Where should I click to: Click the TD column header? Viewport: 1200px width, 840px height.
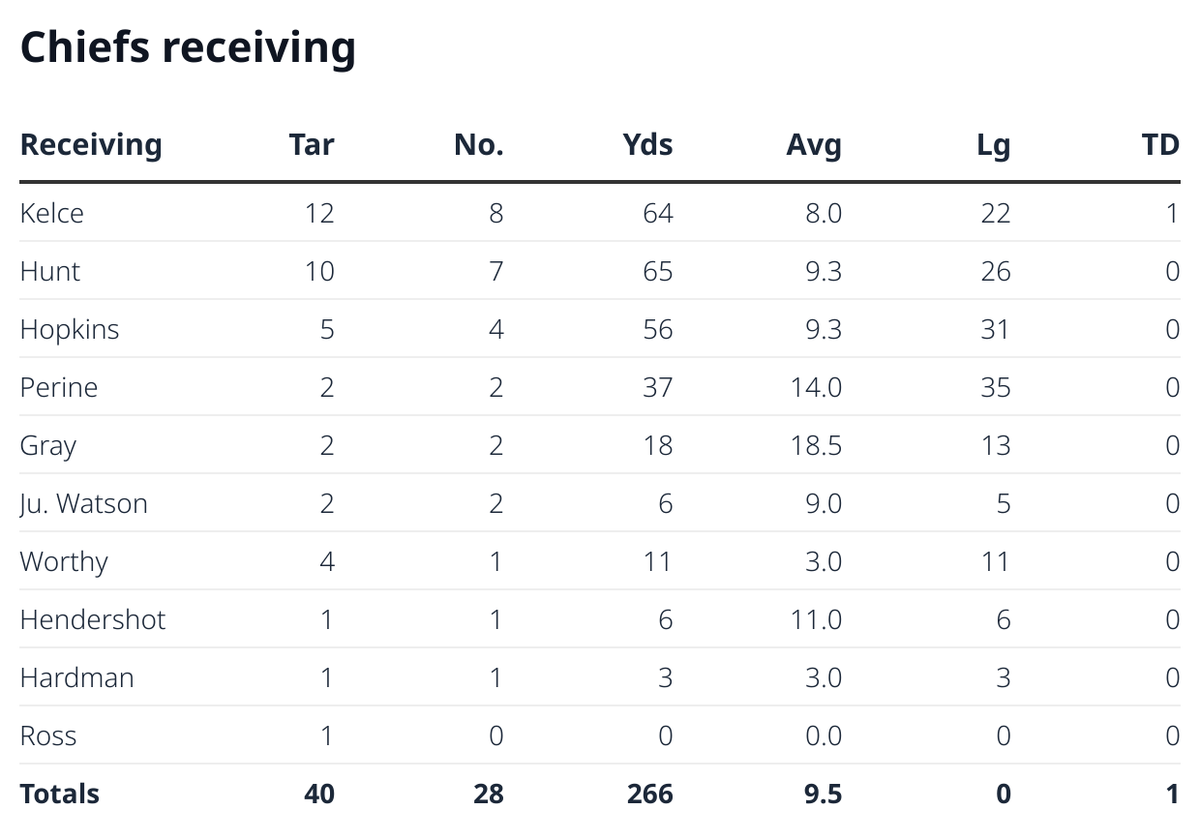[x=1160, y=145]
